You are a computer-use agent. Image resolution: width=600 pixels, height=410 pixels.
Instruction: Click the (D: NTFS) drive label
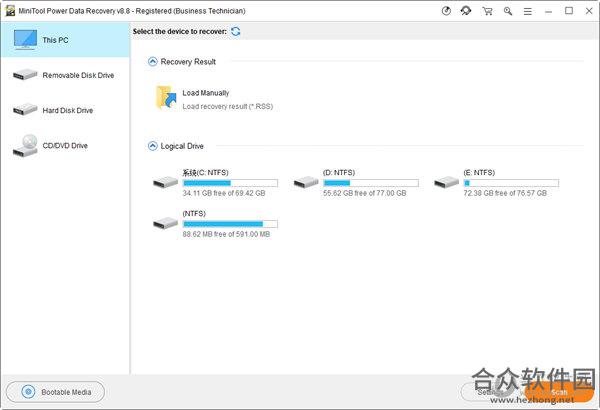click(x=339, y=173)
